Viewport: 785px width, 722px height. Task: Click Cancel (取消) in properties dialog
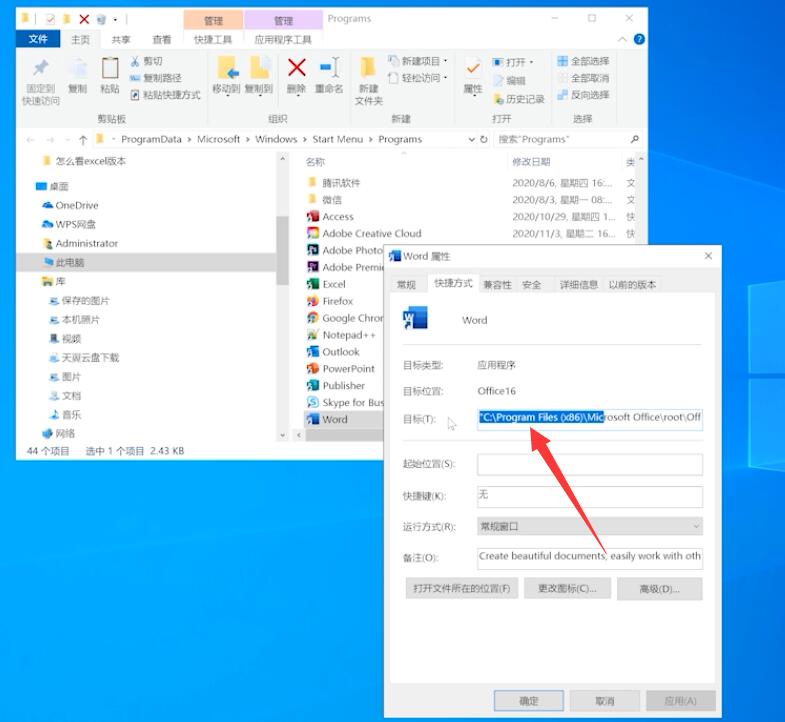pyautogui.click(x=605, y=700)
